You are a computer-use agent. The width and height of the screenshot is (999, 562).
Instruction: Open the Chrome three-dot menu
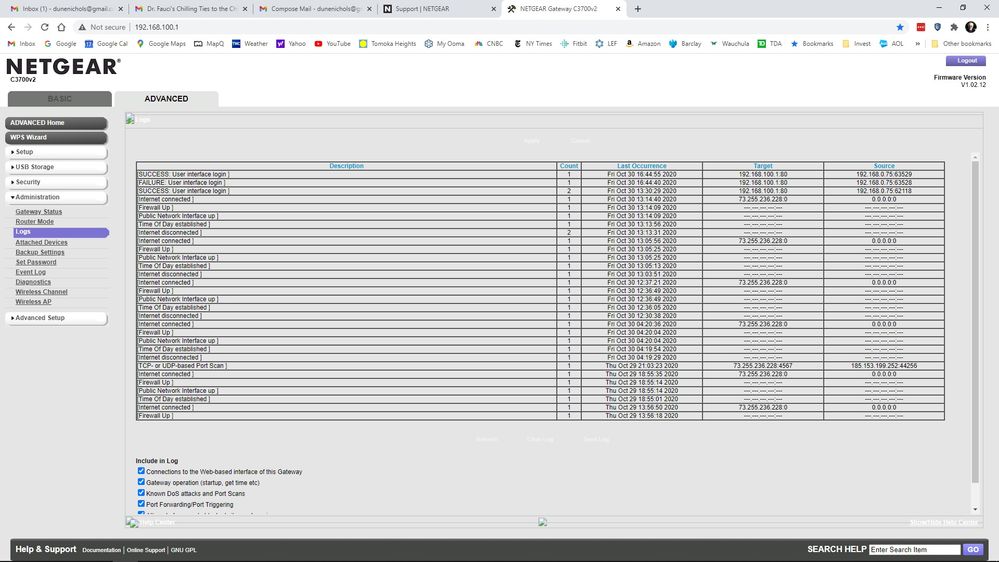(988, 27)
